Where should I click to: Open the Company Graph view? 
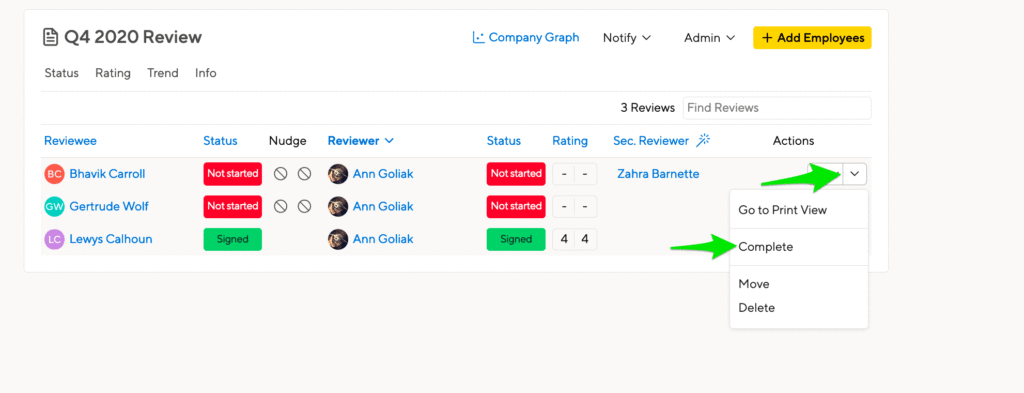[x=526, y=37]
